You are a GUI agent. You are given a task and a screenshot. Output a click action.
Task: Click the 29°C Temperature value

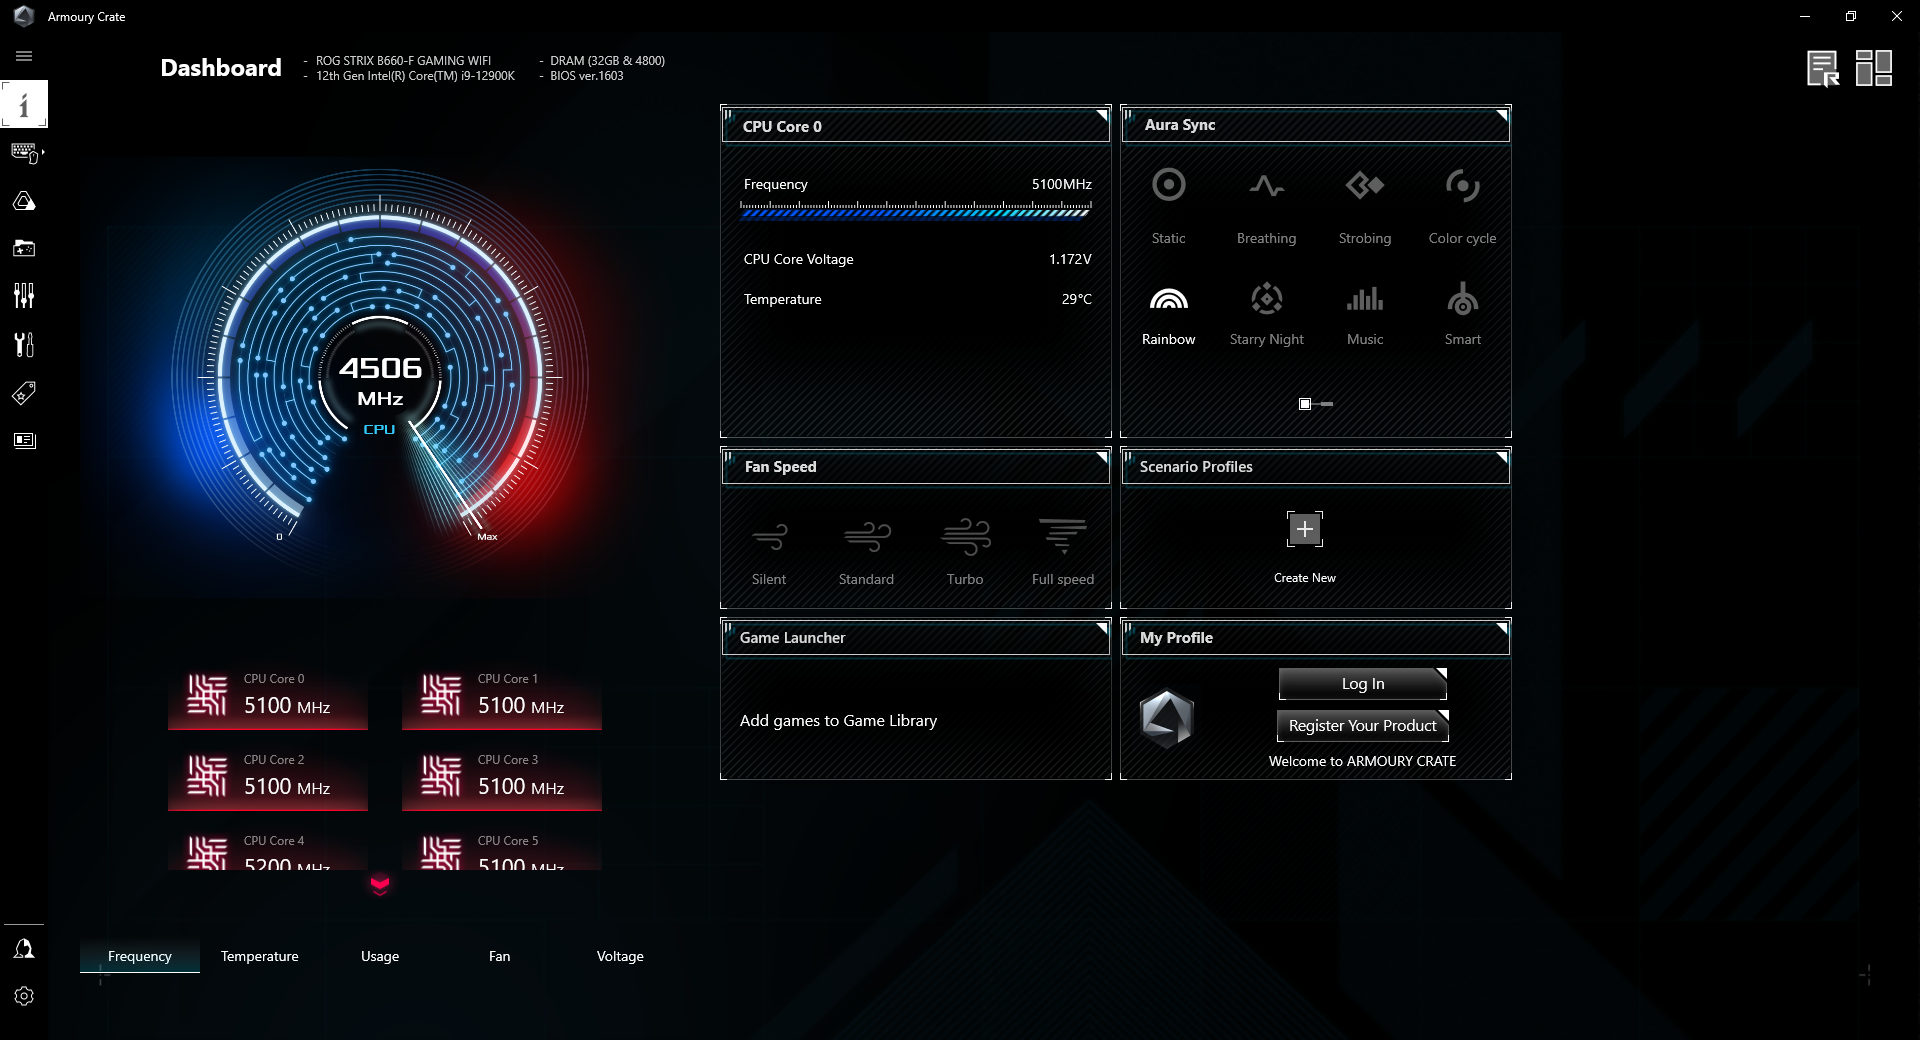(1077, 299)
